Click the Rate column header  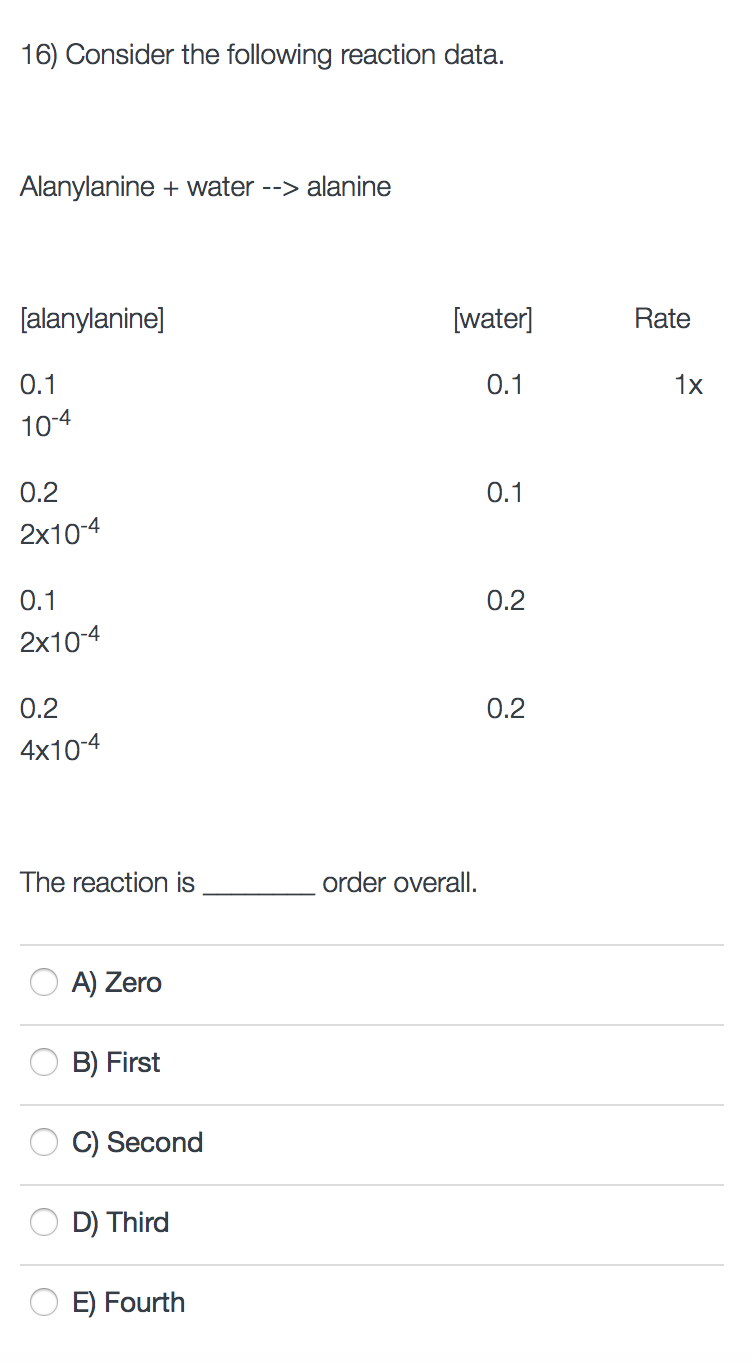663,318
